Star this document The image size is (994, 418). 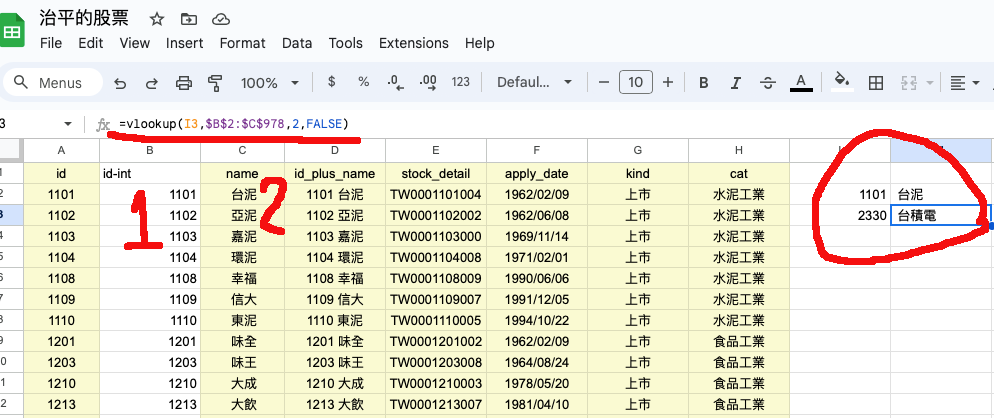(157, 19)
